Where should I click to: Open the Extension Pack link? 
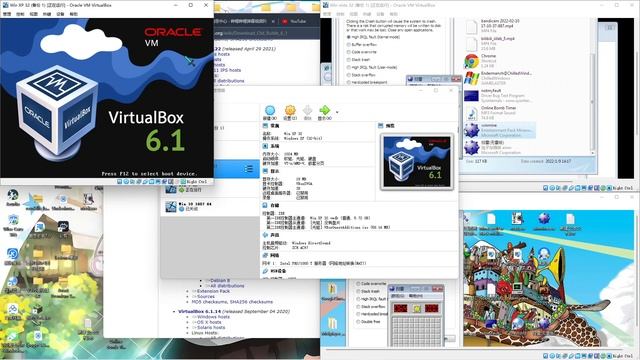pyautogui.click(x=213, y=291)
